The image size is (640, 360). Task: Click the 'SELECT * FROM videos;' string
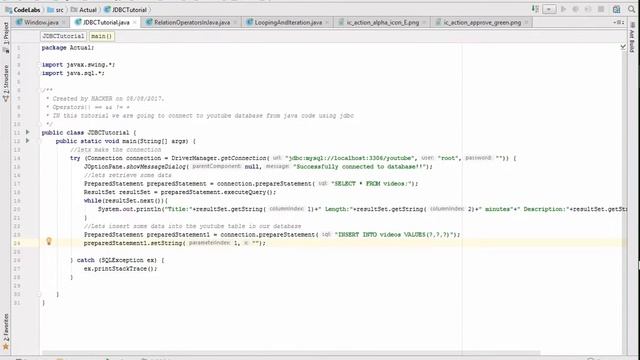tap(371, 184)
